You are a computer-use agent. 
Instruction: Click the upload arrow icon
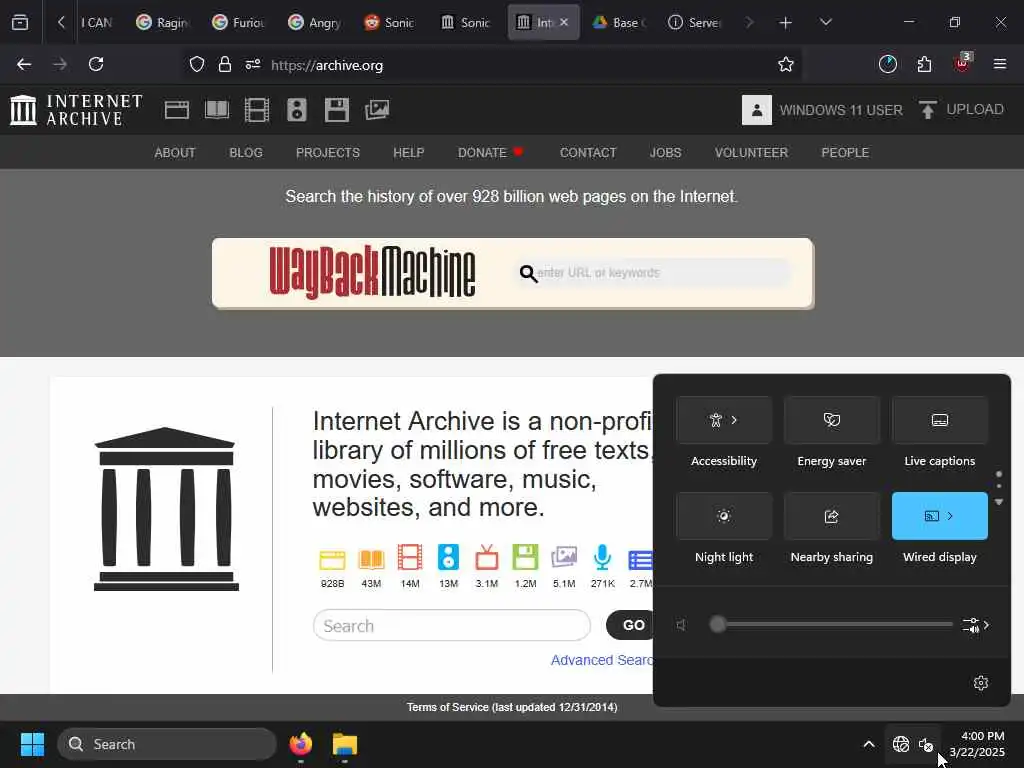(927, 110)
